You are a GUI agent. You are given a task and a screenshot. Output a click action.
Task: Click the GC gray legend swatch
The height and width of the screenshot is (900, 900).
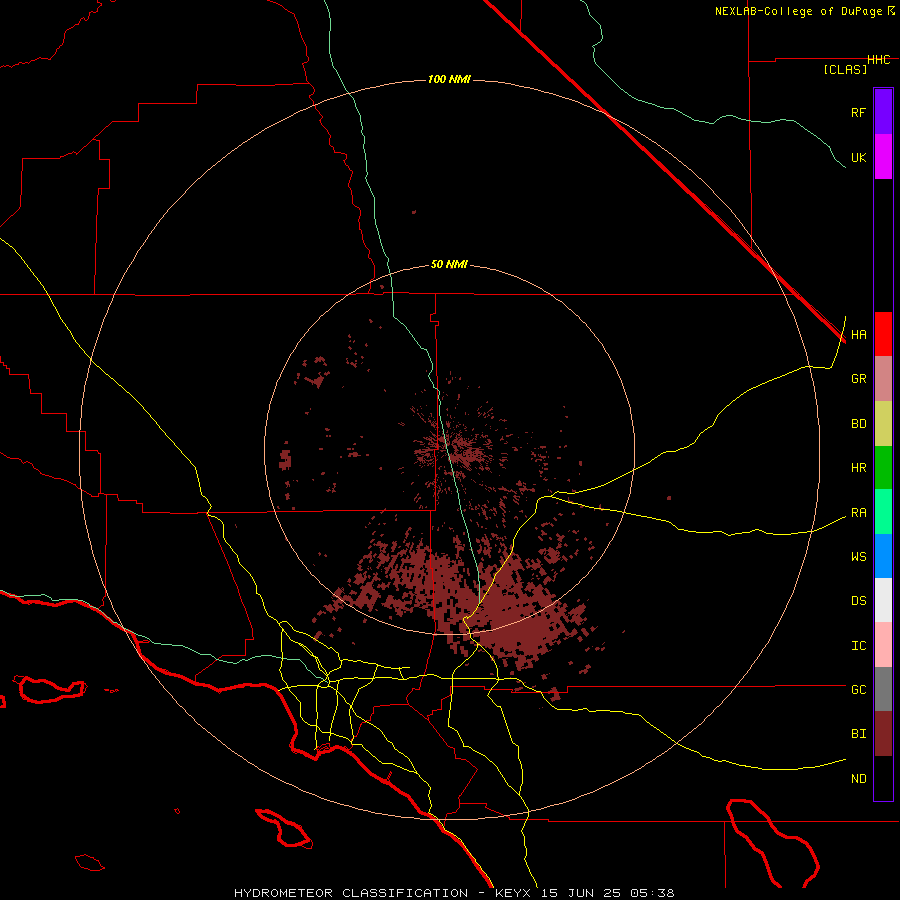point(883,689)
